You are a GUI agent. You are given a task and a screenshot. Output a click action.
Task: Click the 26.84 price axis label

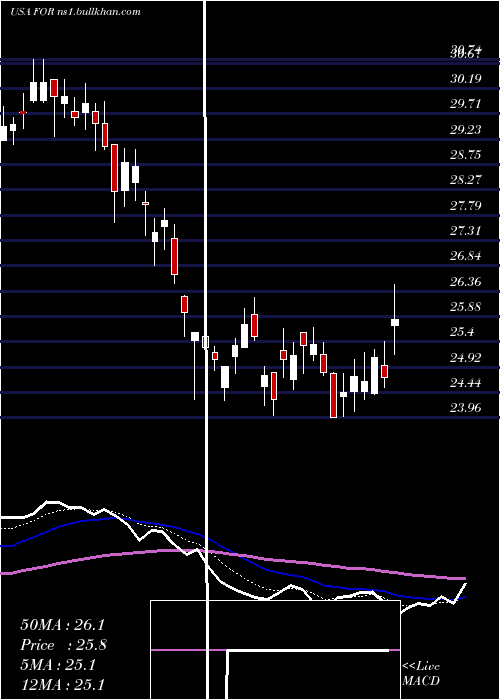tap(466, 256)
